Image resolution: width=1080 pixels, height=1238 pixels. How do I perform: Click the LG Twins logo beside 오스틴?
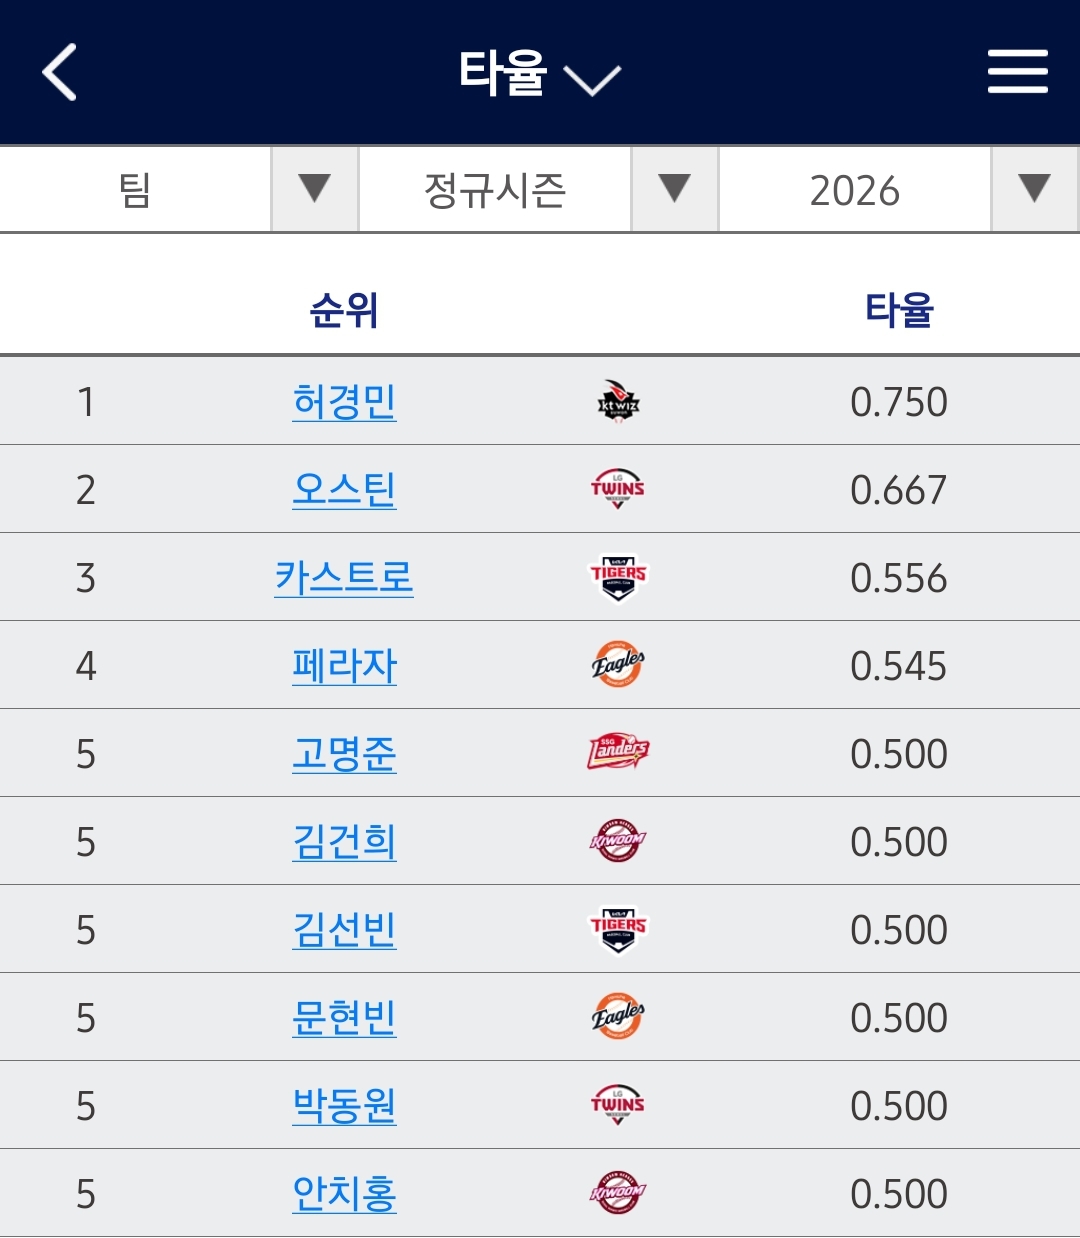[x=618, y=490]
